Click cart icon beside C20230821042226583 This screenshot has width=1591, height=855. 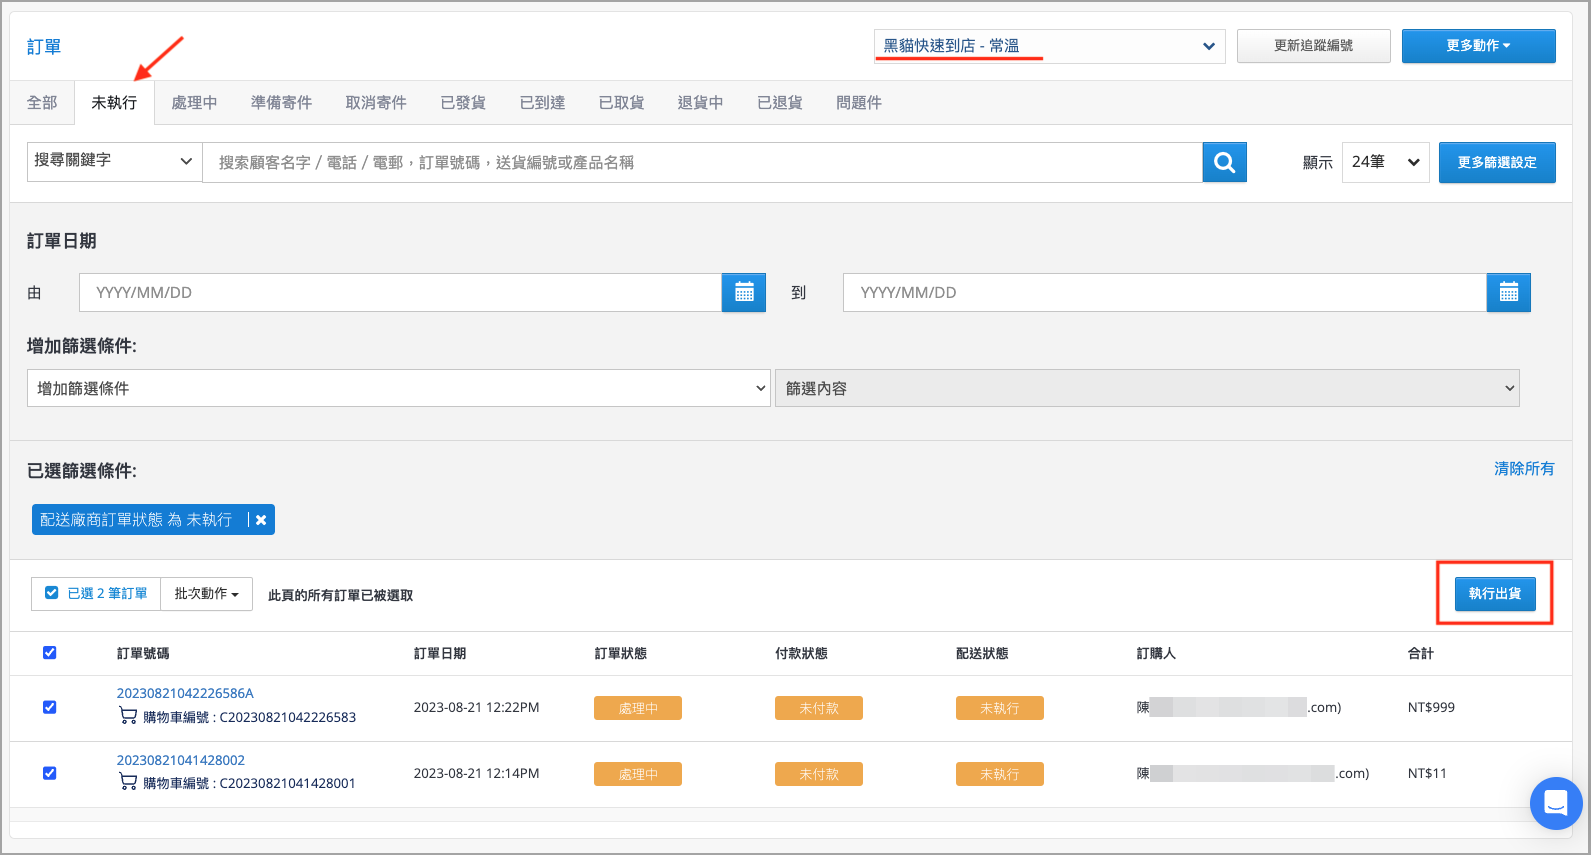[x=128, y=716]
